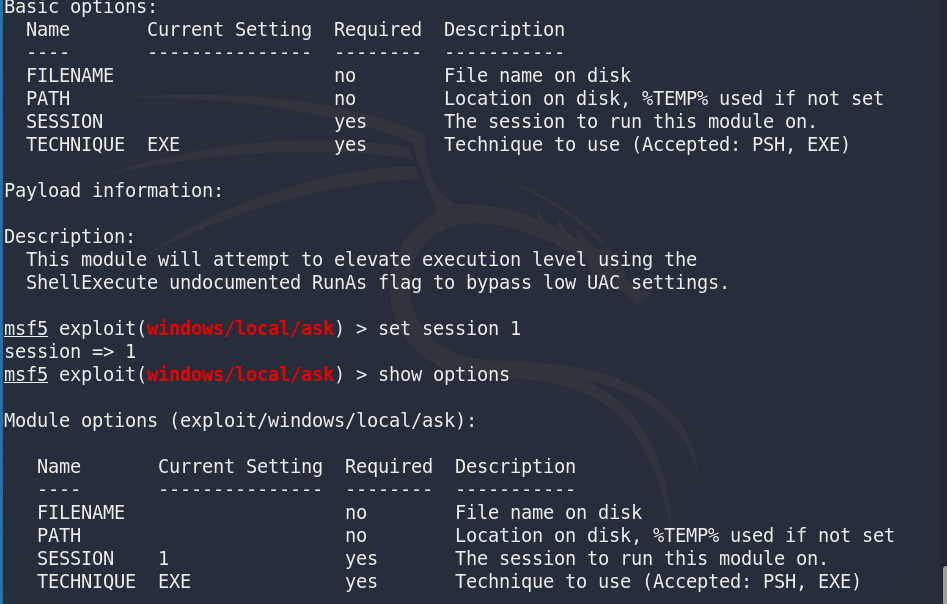
Task: Click 'File name on disk' in Module options
Action: tap(548, 512)
